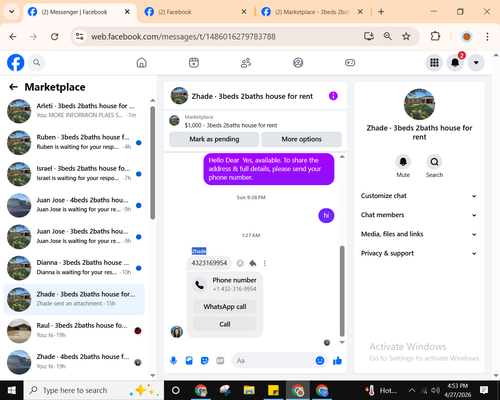The image size is (500, 400).
Task: Open Raul 3beds 2baths conversation
Action: (74, 330)
